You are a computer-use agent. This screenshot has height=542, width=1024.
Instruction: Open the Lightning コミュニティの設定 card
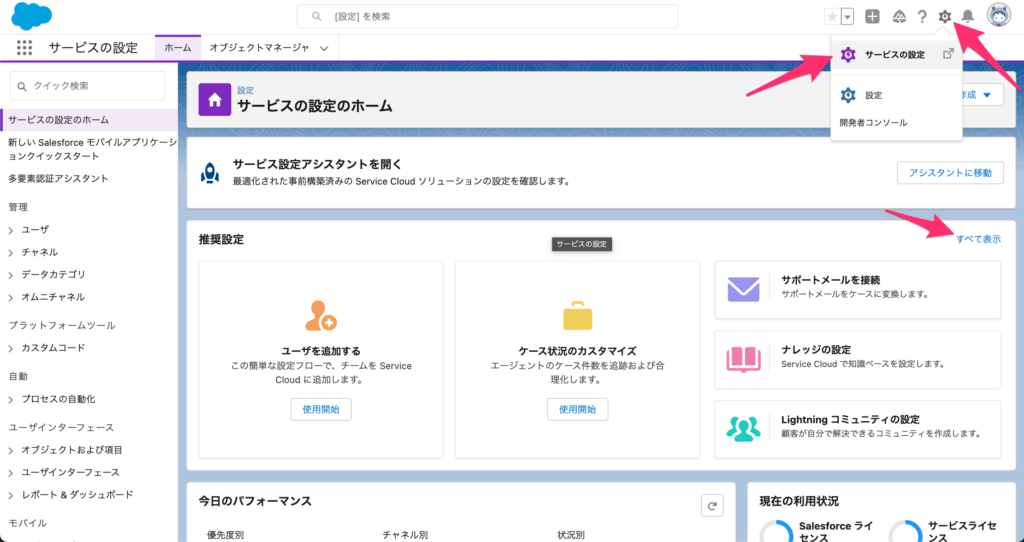857,430
